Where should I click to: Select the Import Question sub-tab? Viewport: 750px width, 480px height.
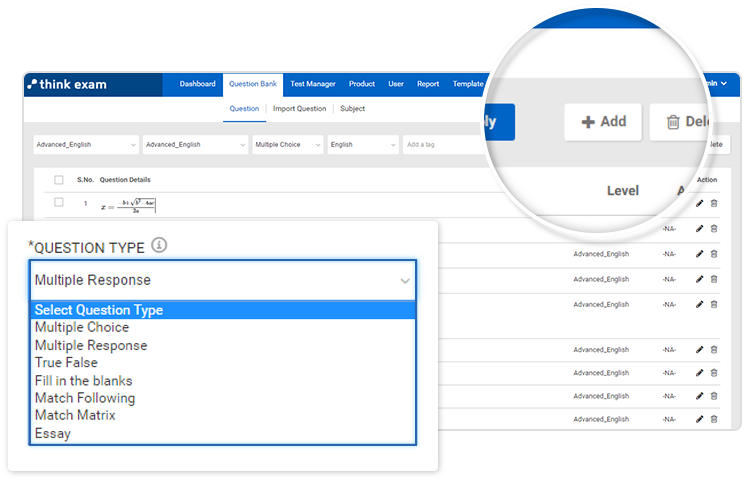coord(299,109)
